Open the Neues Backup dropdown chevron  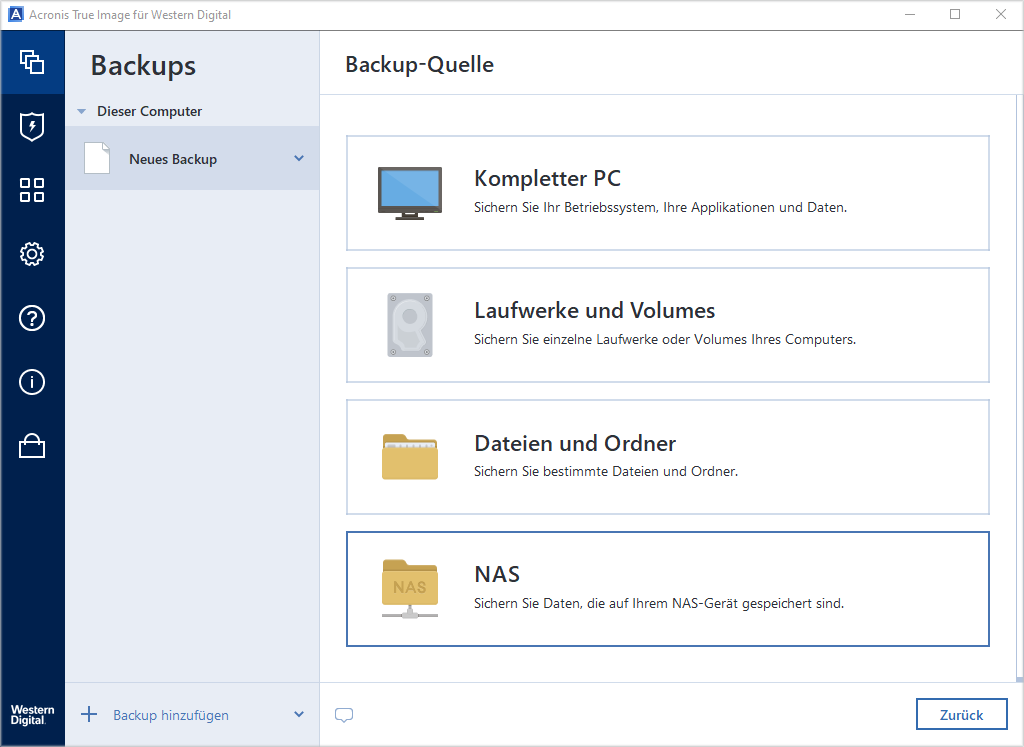(298, 158)
